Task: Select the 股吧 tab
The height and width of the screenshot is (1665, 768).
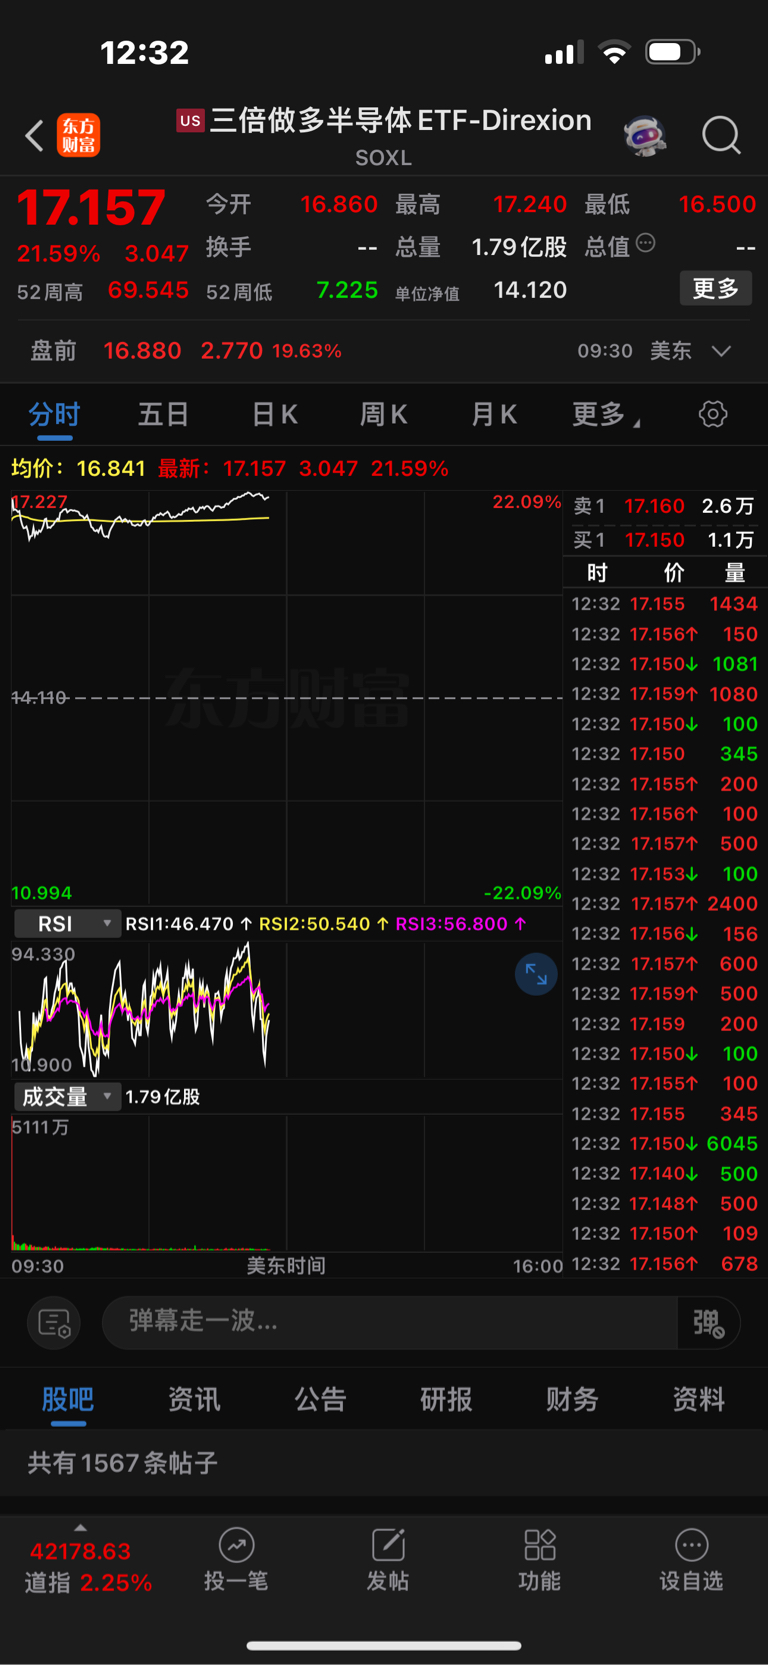Action: (68, 1399)
